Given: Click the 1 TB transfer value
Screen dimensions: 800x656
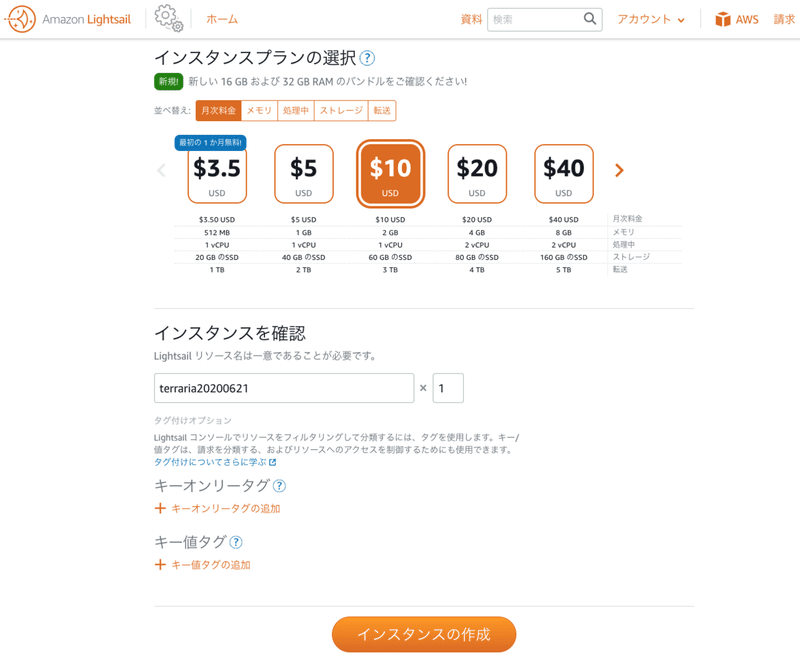Looking at the screenshot, I should pos(217,270).
